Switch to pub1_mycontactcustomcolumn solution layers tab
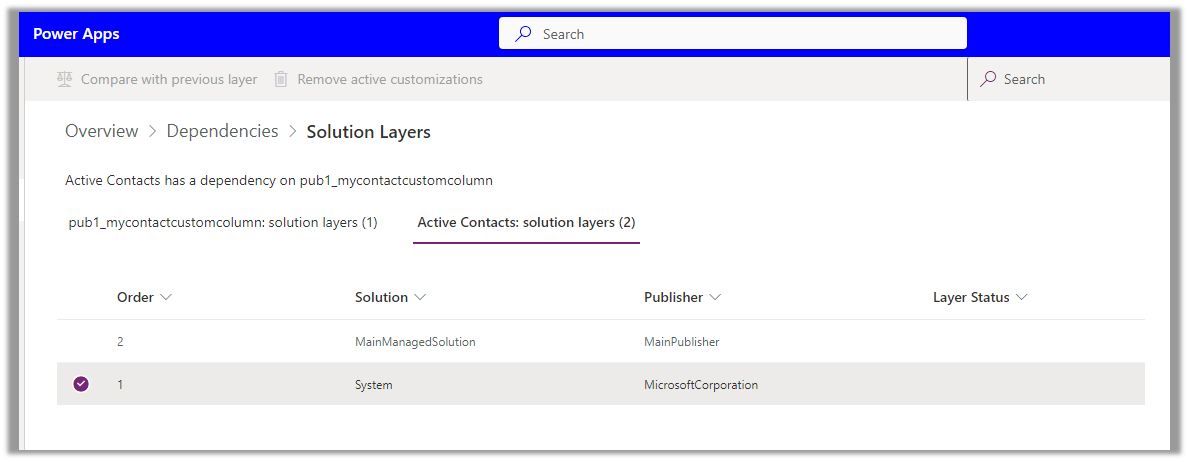This screenshot has width=1189, height=462. tap(223, 222)
